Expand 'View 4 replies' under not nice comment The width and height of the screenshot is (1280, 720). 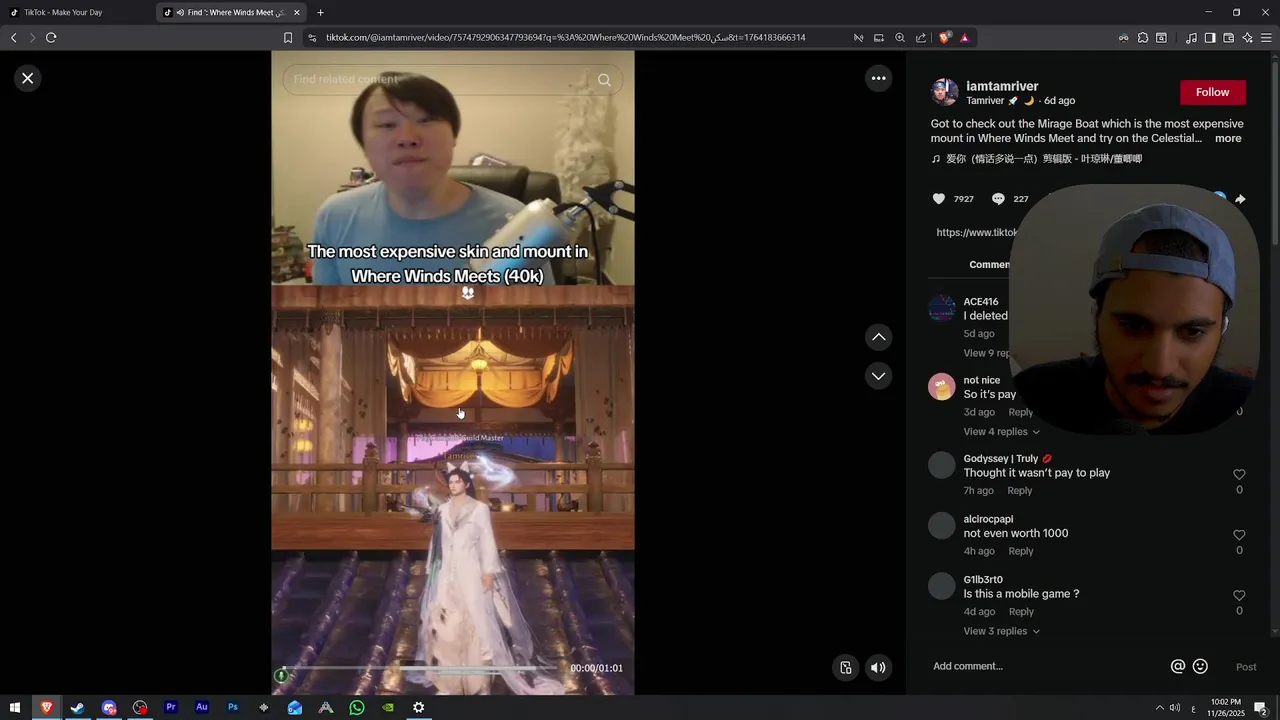point(1001,432)
